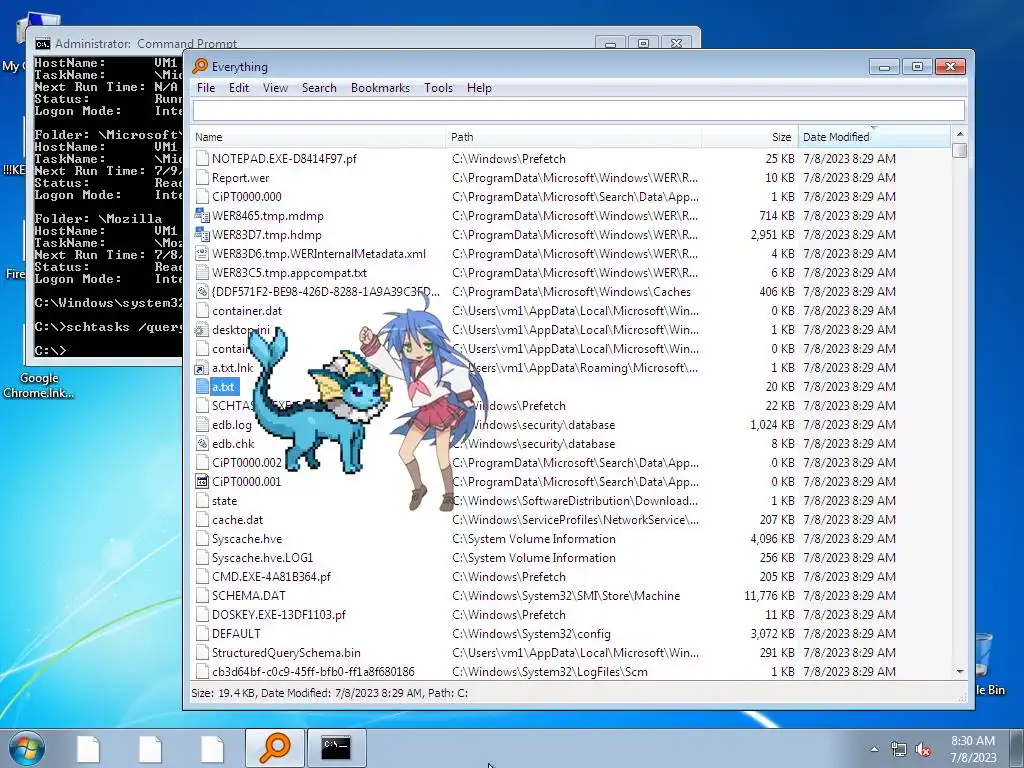Click the dump icon of WER83D7.tmp.hdmp
1024x768 pixels.
[202, 234]
